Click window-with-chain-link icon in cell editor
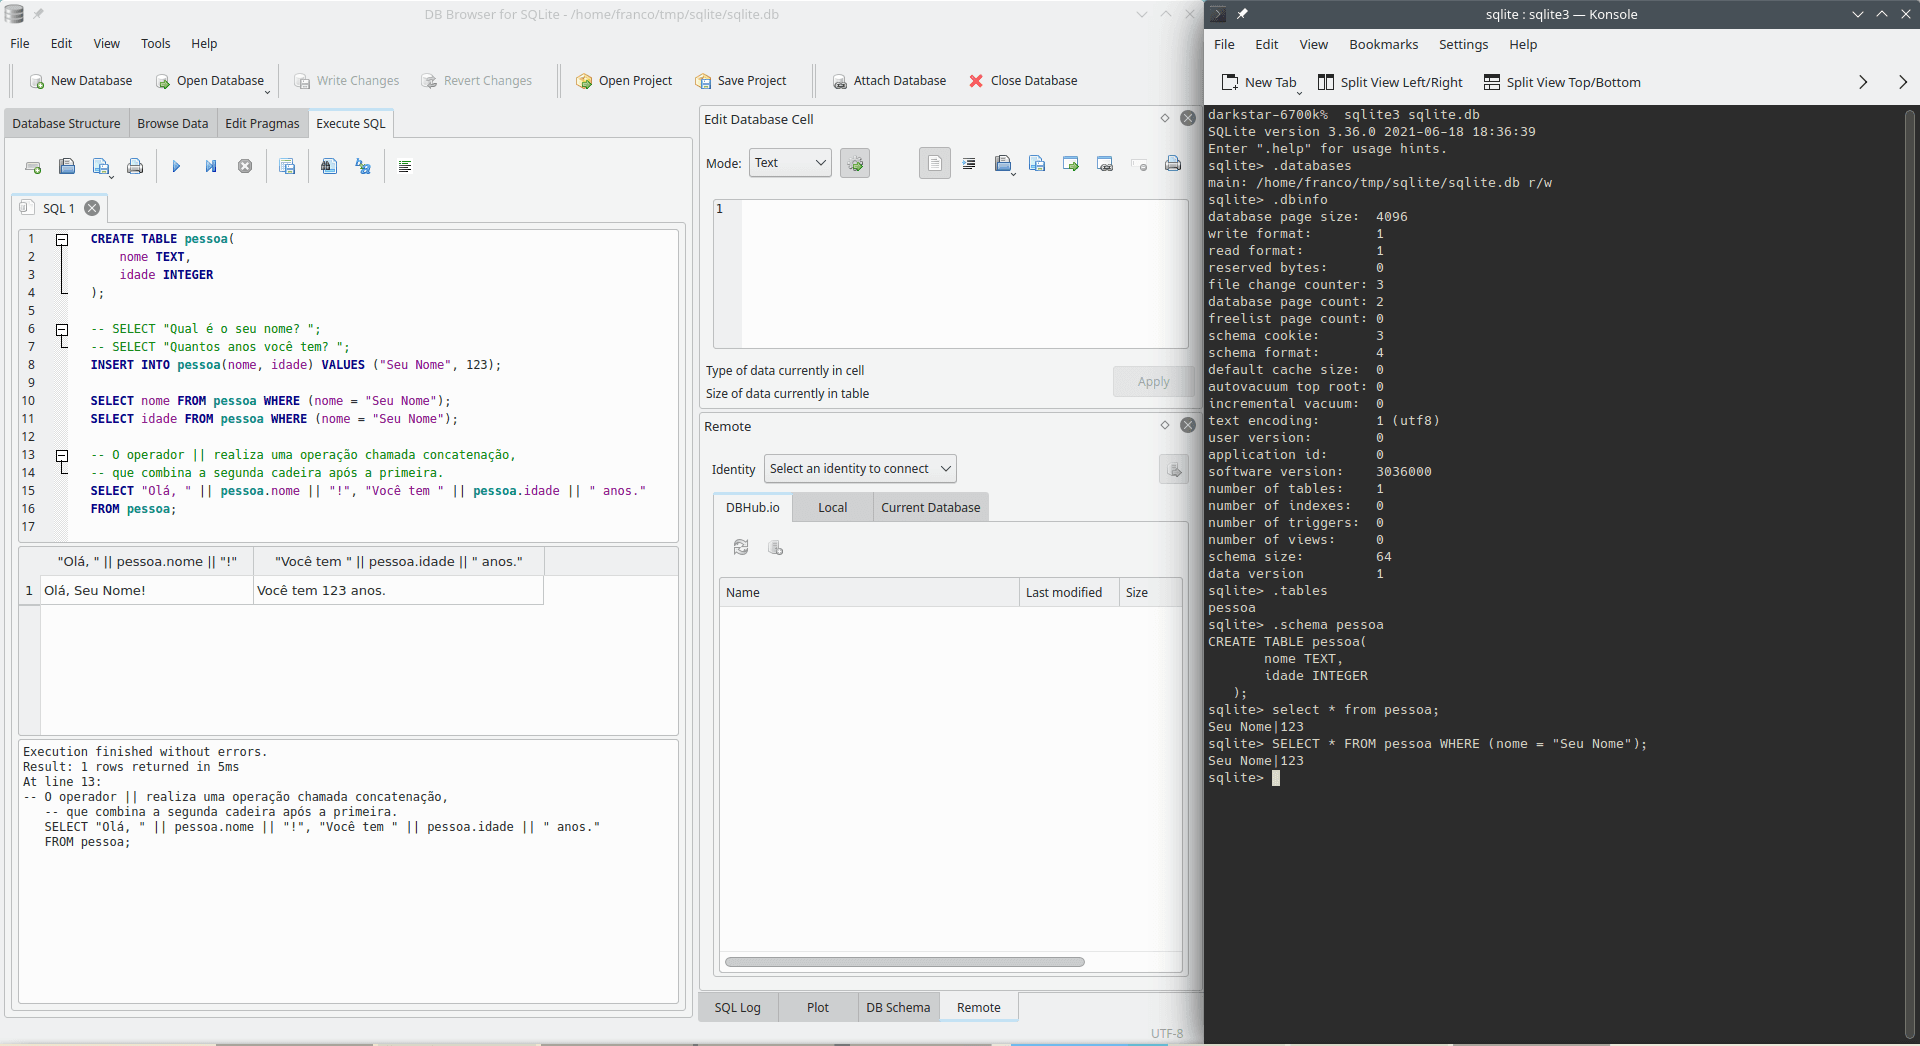1920x1046 pixels. point(1105,163)
